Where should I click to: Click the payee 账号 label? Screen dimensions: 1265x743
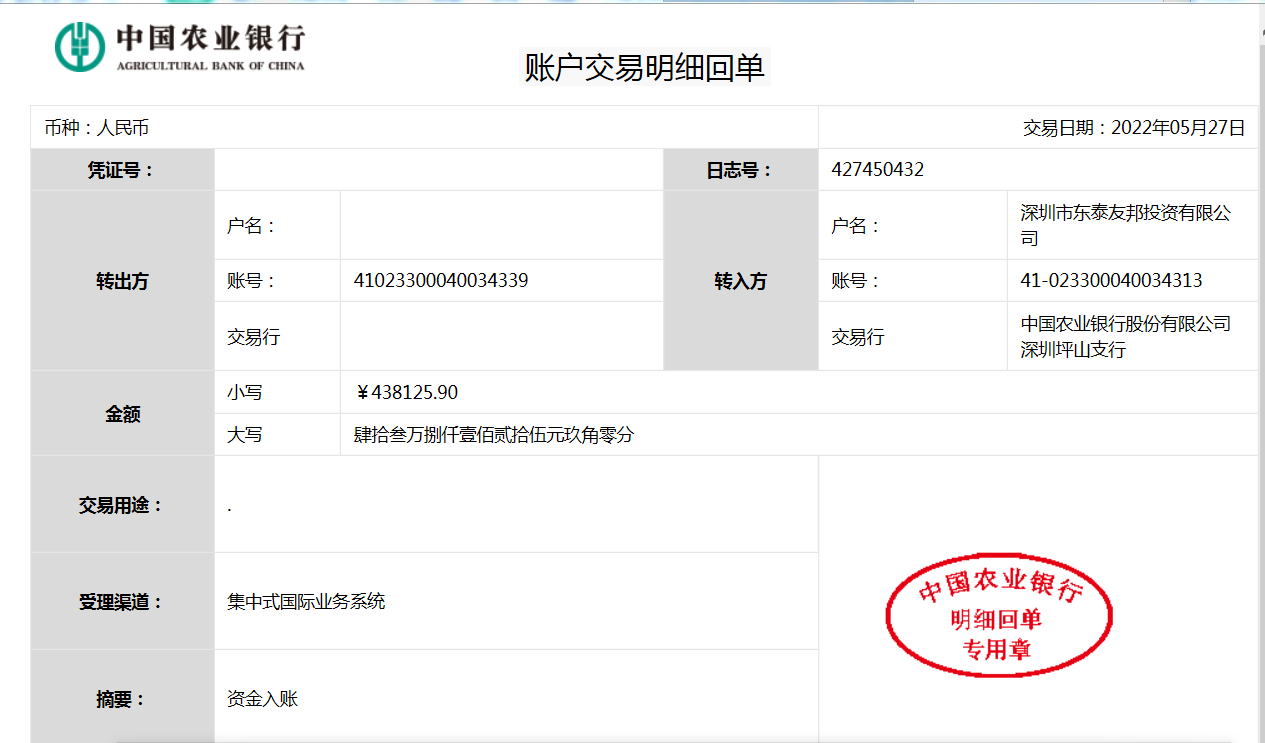856,281
